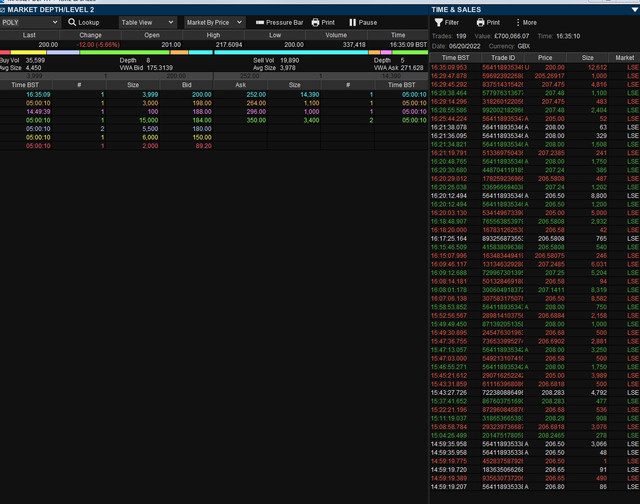Viewport: 640px width, 504px height.
Task: Click the Pause icon
Action: click(x=353, y=22)
